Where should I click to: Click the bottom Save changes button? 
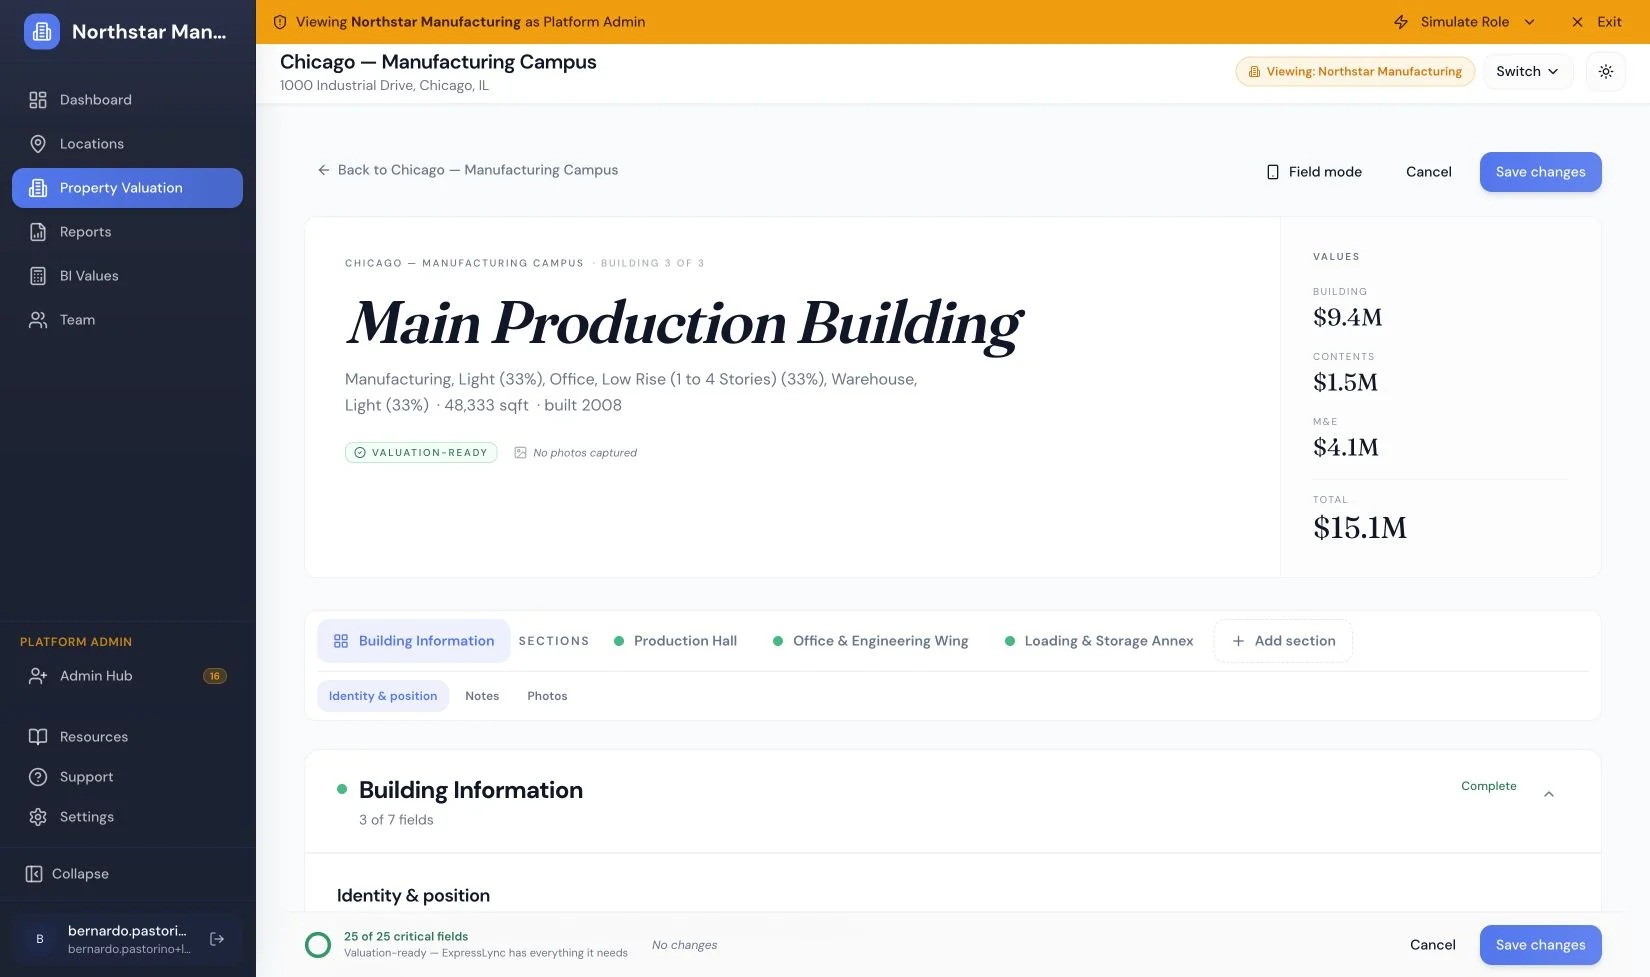click(x=1540, y=945)
